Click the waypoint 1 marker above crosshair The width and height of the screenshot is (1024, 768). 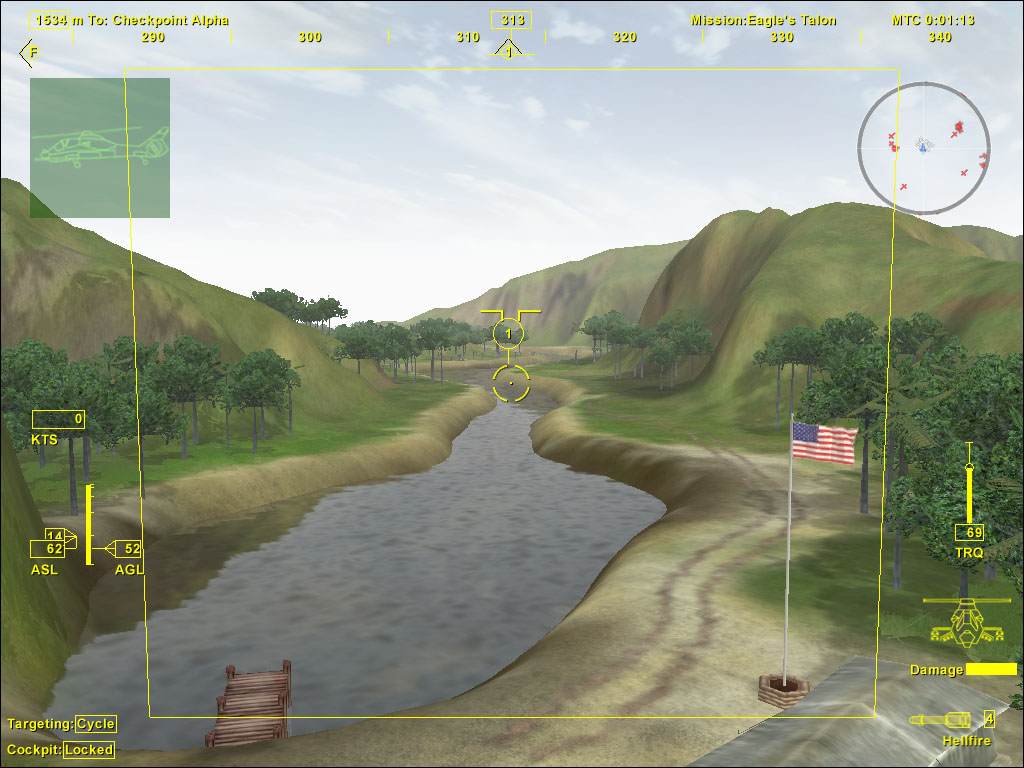coord(509,332)
